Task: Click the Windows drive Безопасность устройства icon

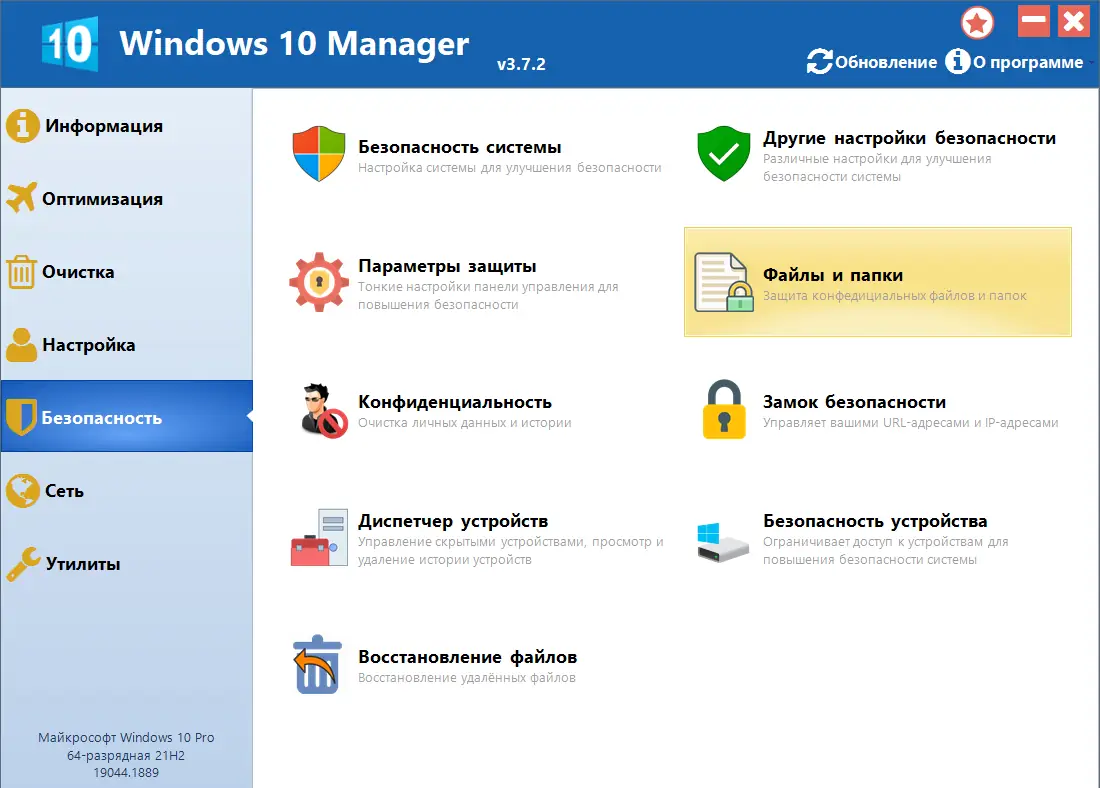Action: coord(723,541)
